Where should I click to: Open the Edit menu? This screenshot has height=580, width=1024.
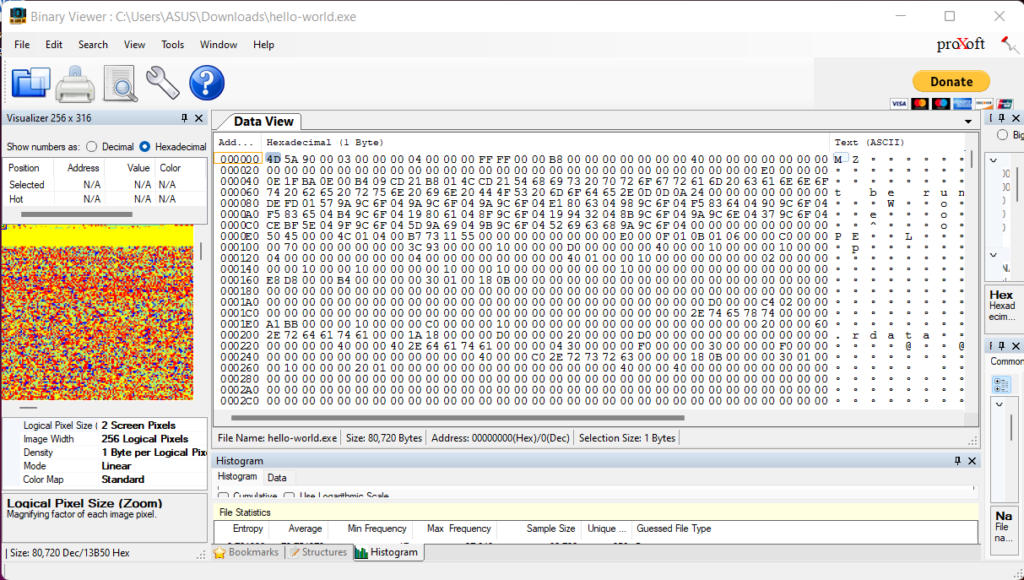pos(54,44)
